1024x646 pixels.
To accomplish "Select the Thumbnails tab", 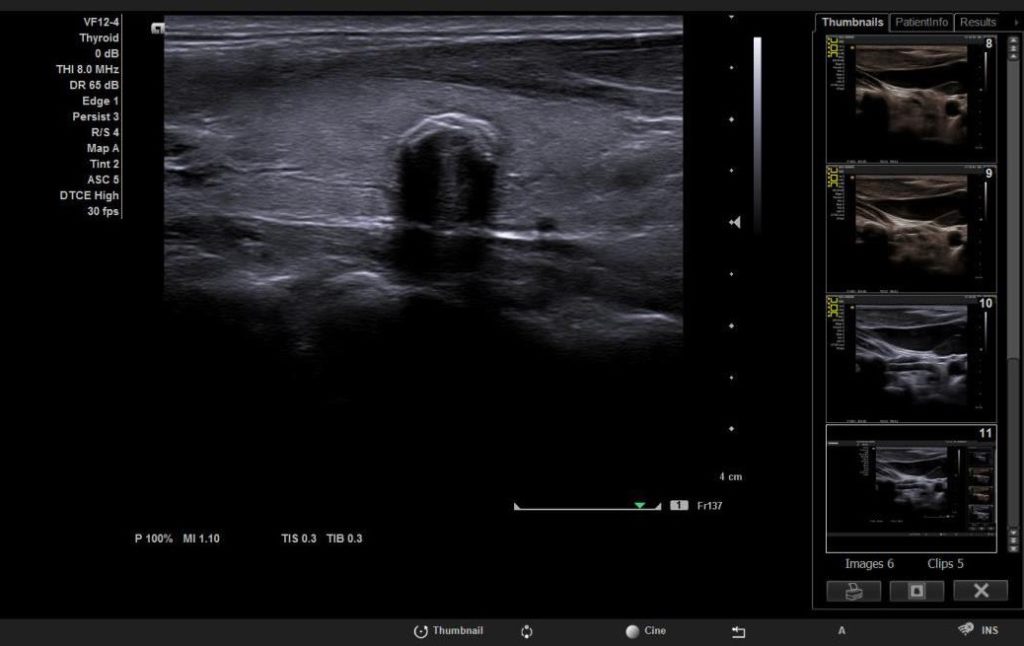I will (x=852, y=22).
